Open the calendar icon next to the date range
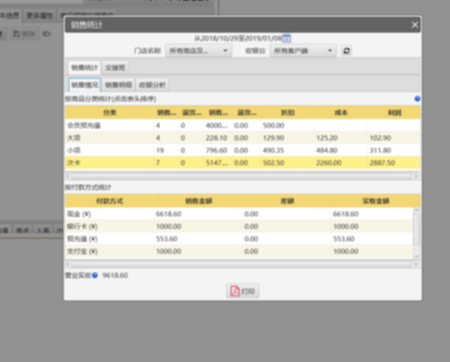 [287, 38]
